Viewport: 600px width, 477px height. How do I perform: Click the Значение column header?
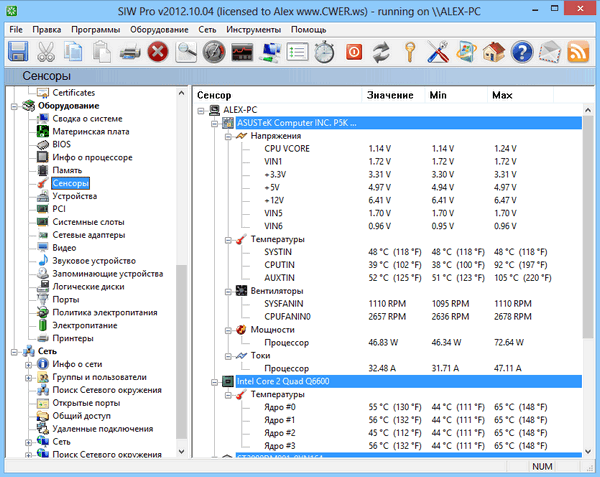(x=390, y=95)
